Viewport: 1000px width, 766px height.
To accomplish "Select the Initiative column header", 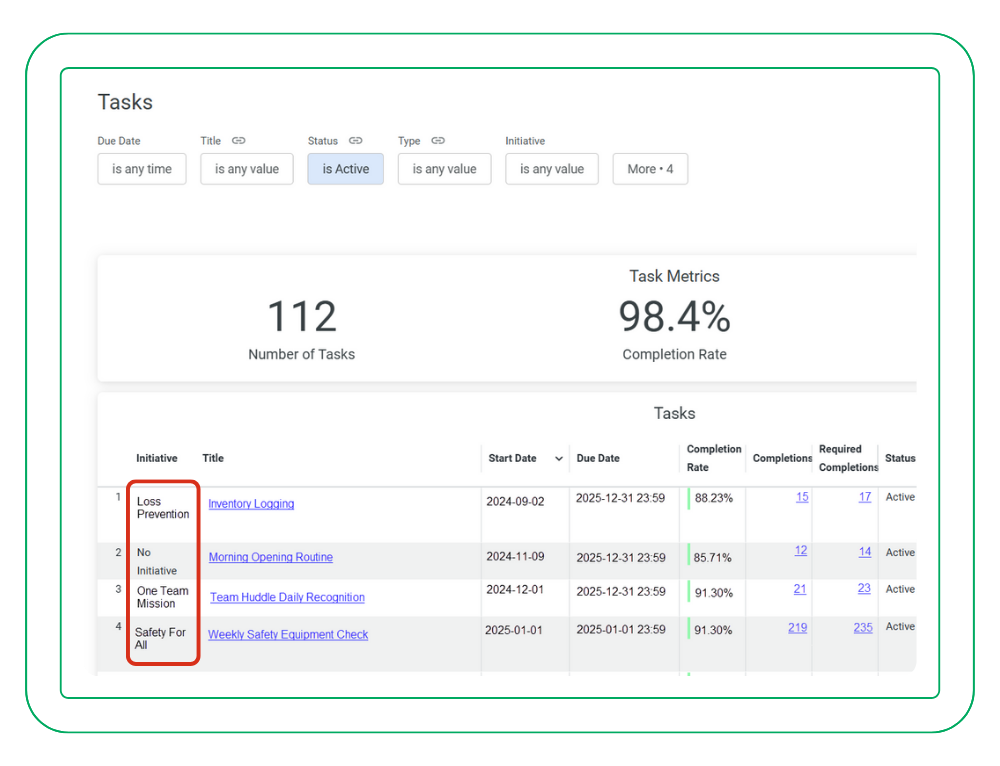I will click(157, 458).
